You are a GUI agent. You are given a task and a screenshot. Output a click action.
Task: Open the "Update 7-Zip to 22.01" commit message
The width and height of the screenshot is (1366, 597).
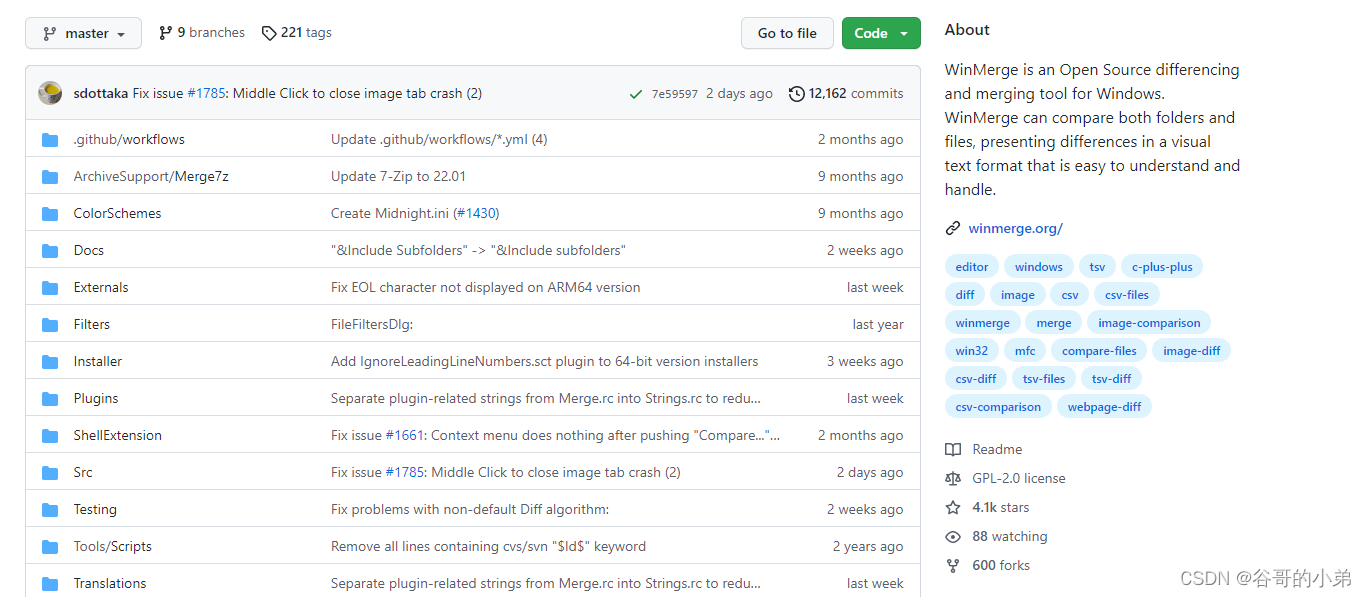click(398, 177)
